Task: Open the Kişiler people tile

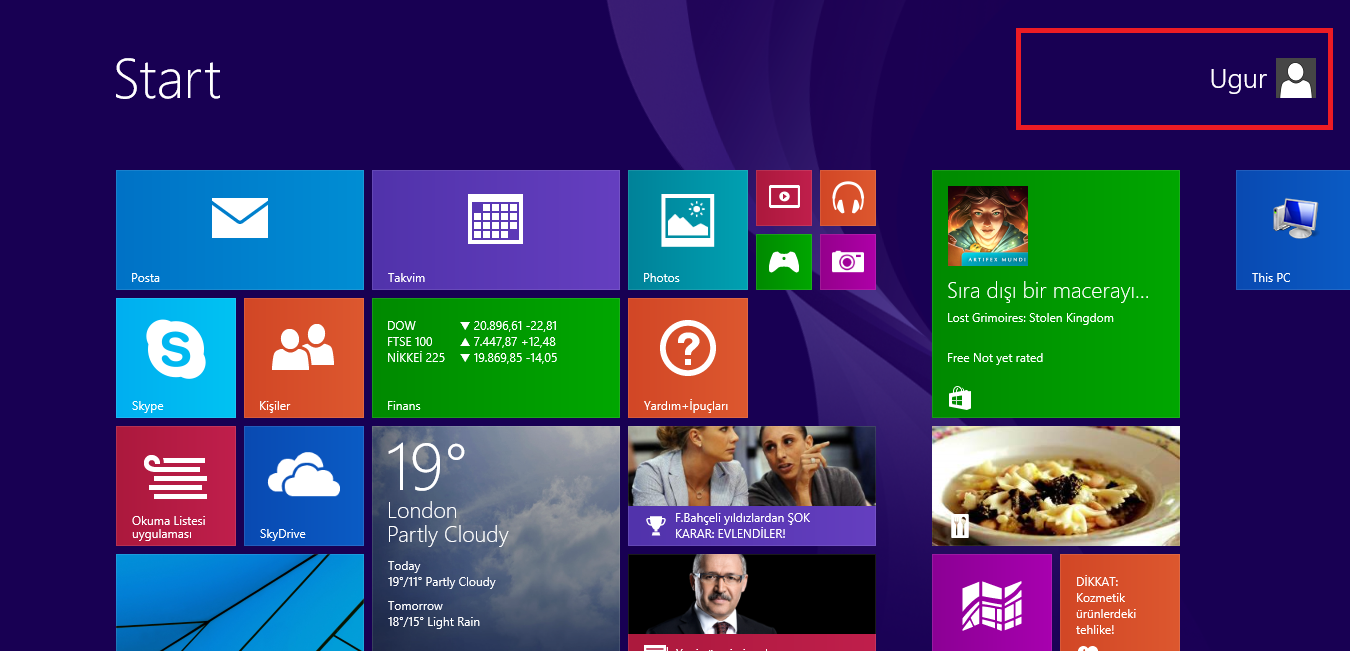Action: (304, 358)
